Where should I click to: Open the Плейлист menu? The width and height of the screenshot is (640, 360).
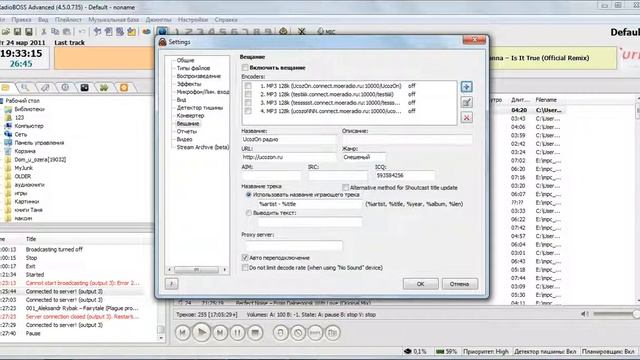[x=68, y=20]
